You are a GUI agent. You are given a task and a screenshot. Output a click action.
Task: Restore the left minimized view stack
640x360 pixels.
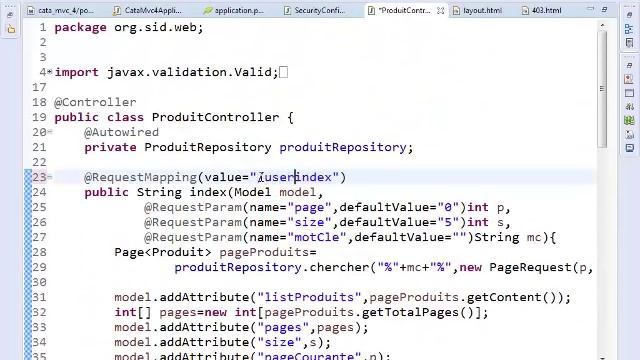pos(11,14)
